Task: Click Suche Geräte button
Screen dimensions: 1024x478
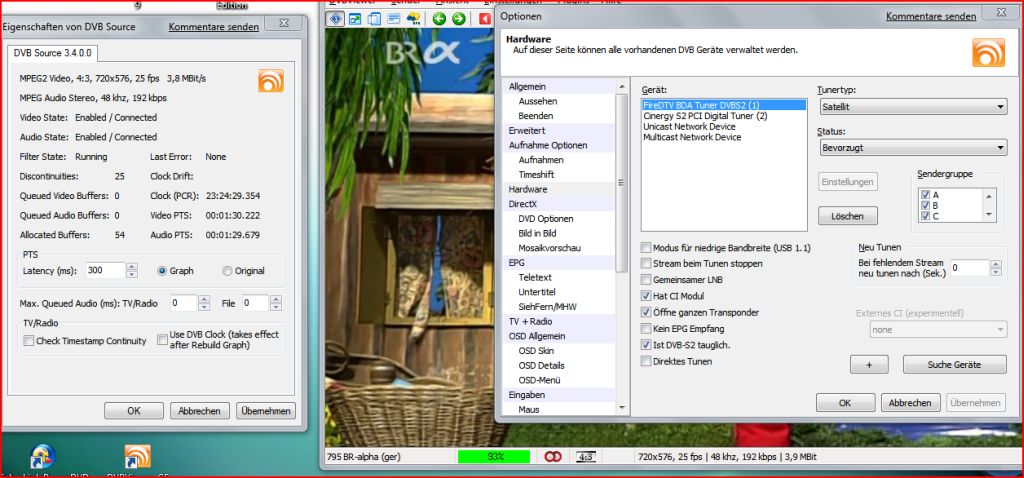Action: click(x=954, y=364)
